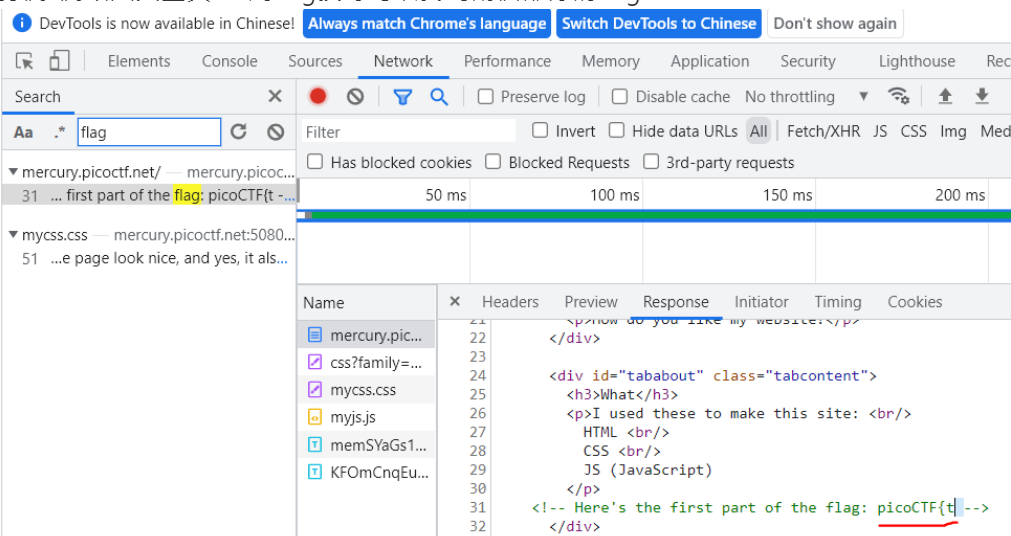Open line 51 mycss.css search result

coord(149,259)
